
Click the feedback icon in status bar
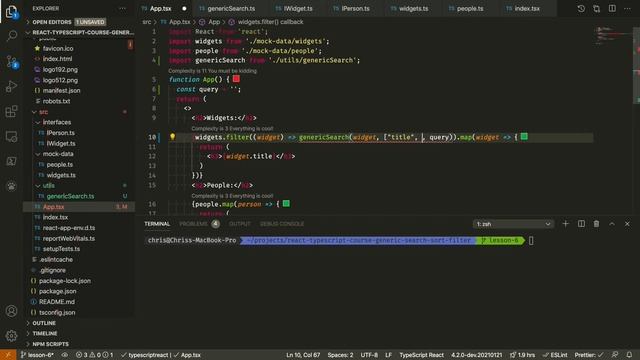tap(615, 355)
